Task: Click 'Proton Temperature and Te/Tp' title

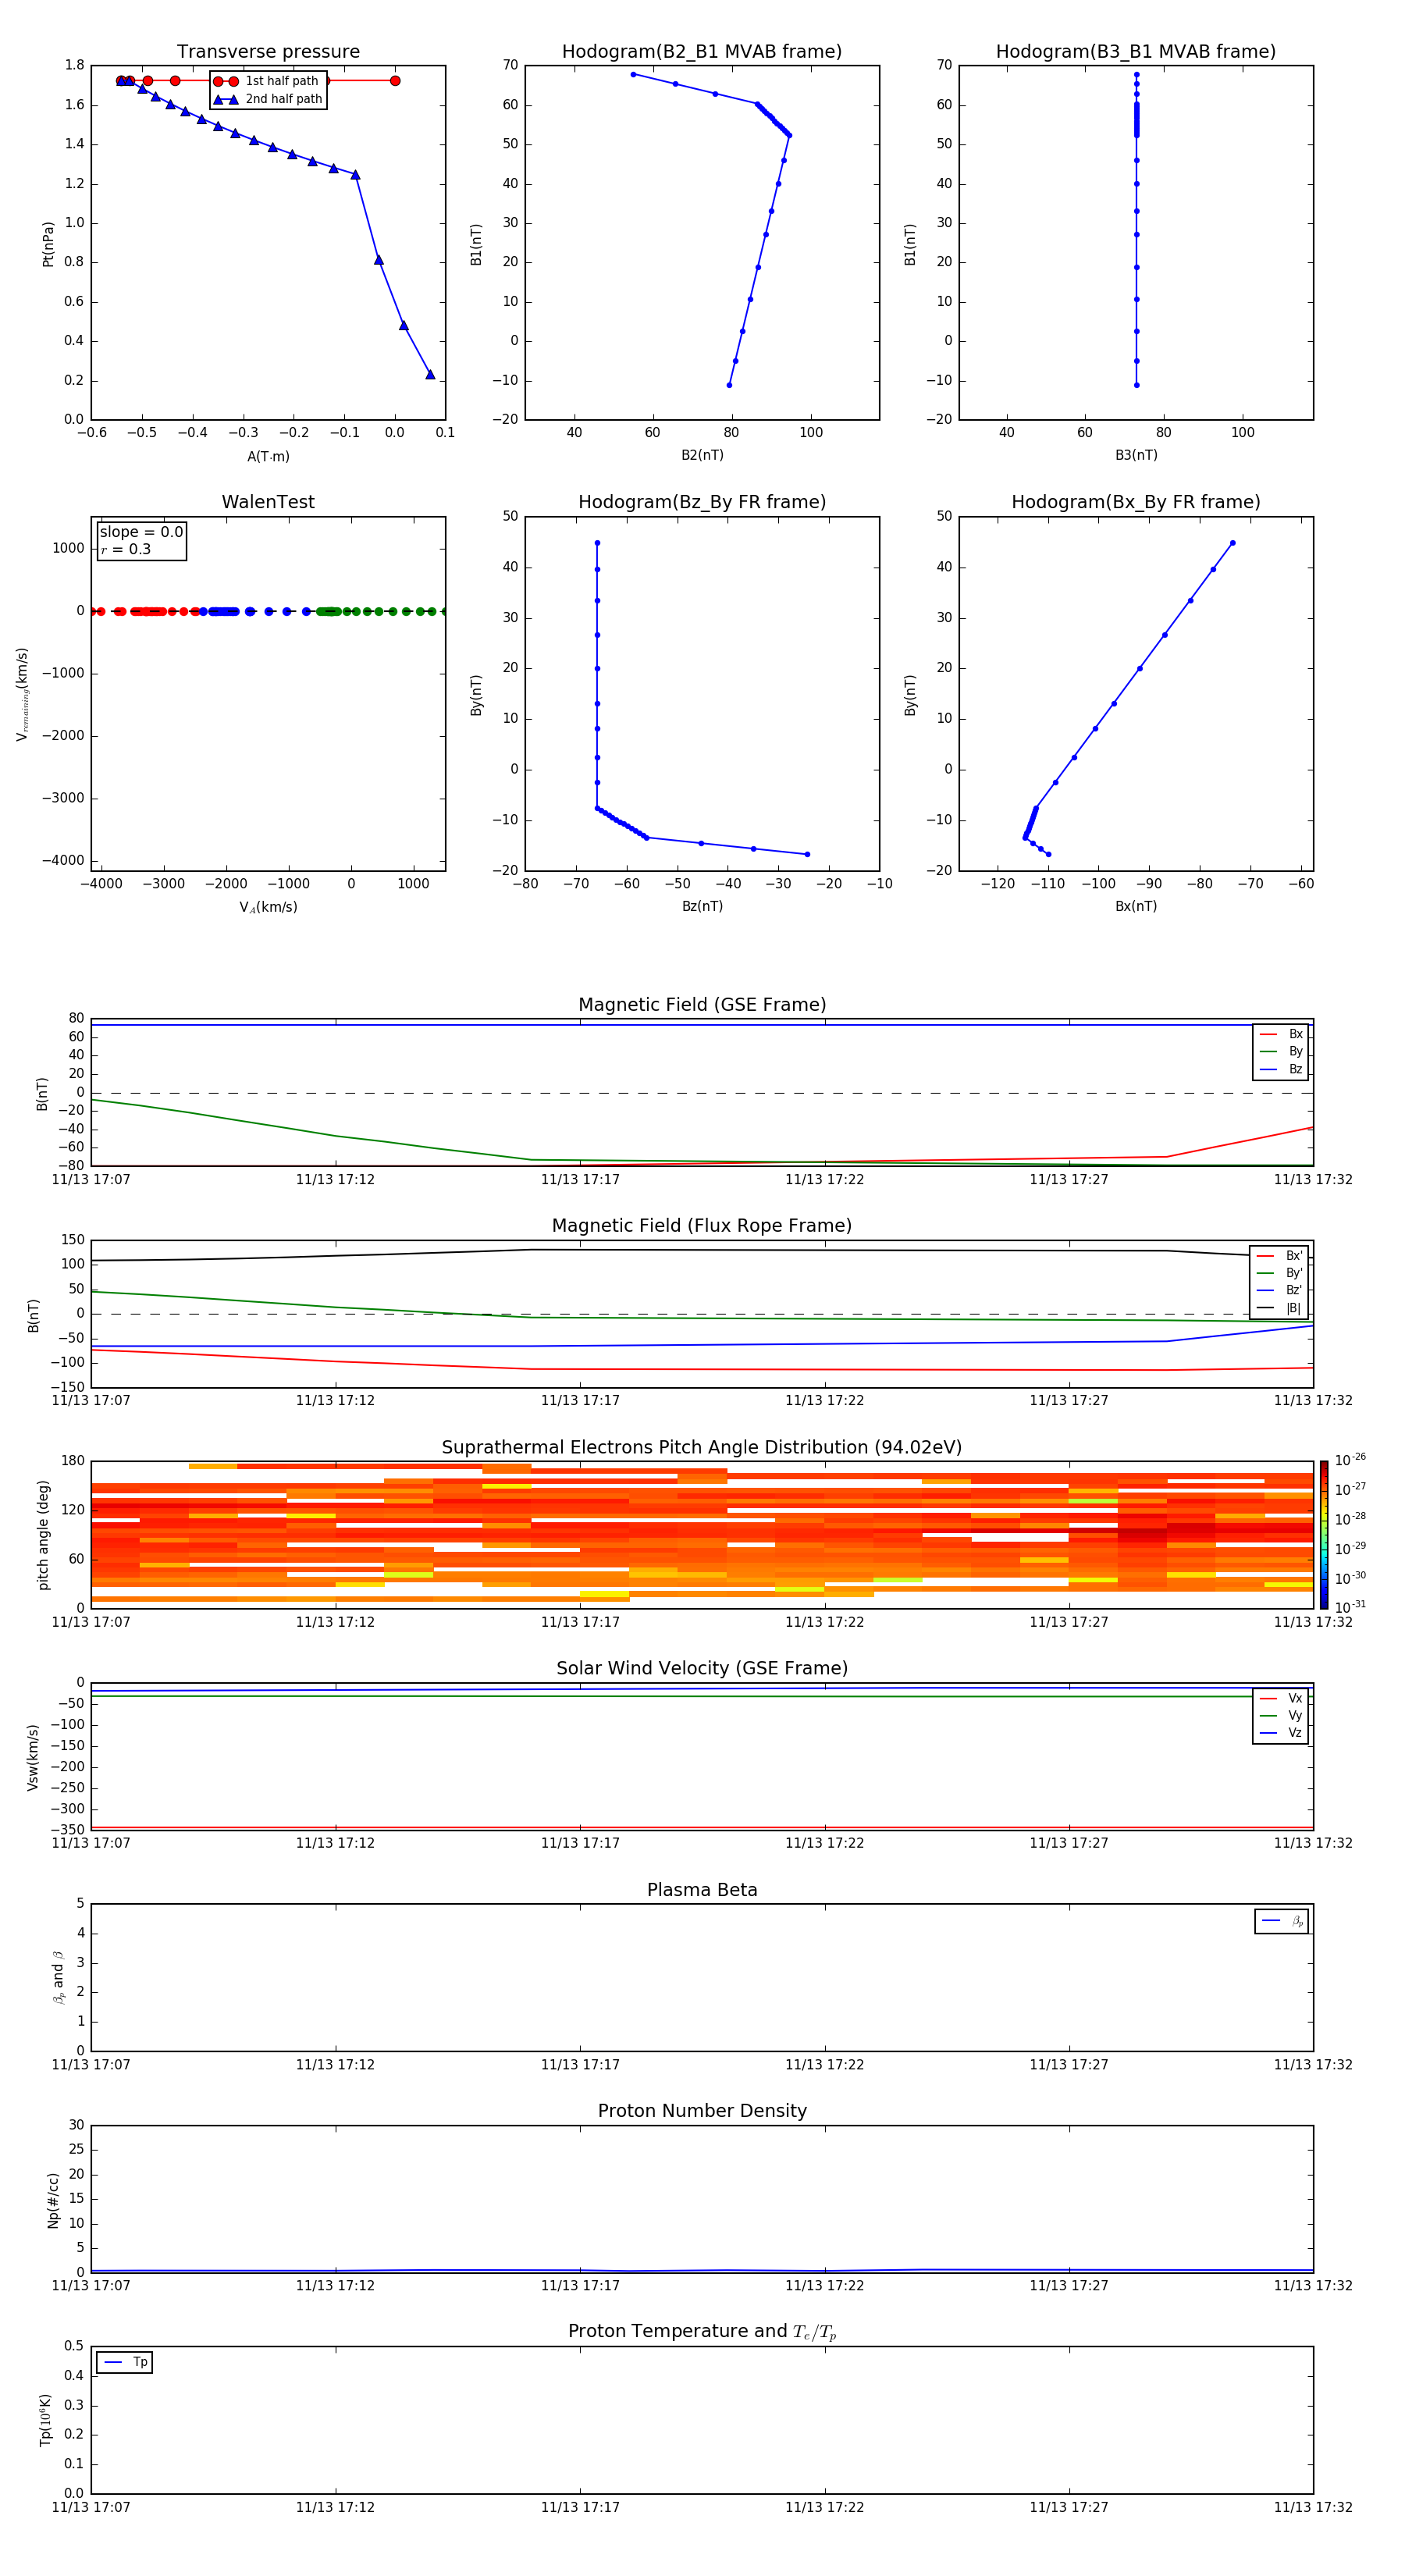Action: pos(702,2332)
